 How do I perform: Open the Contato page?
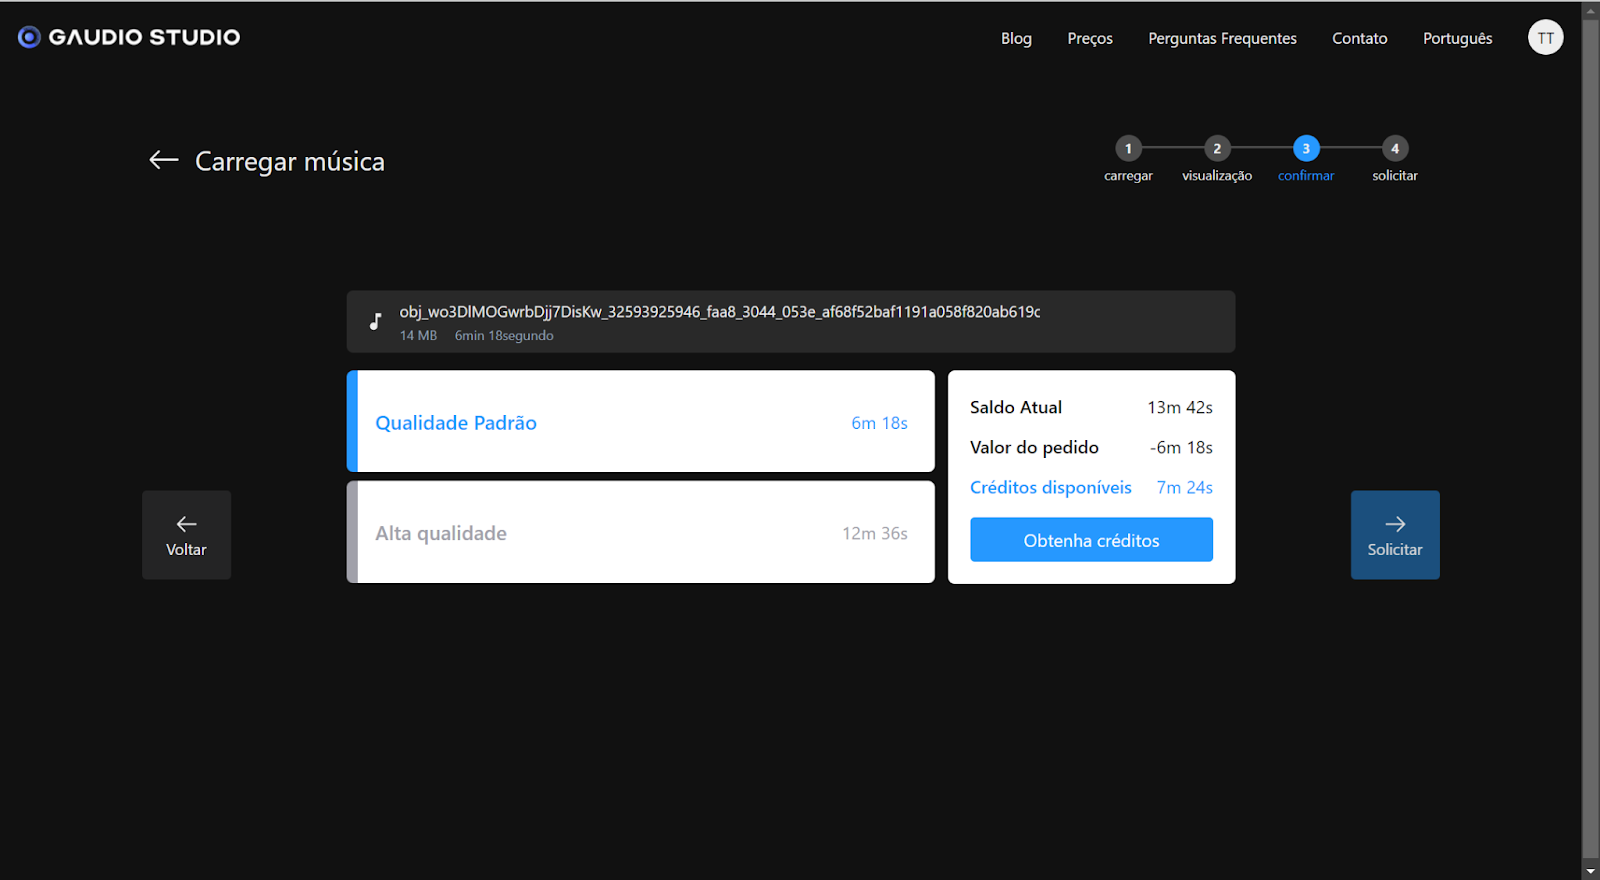[1359, 38]
